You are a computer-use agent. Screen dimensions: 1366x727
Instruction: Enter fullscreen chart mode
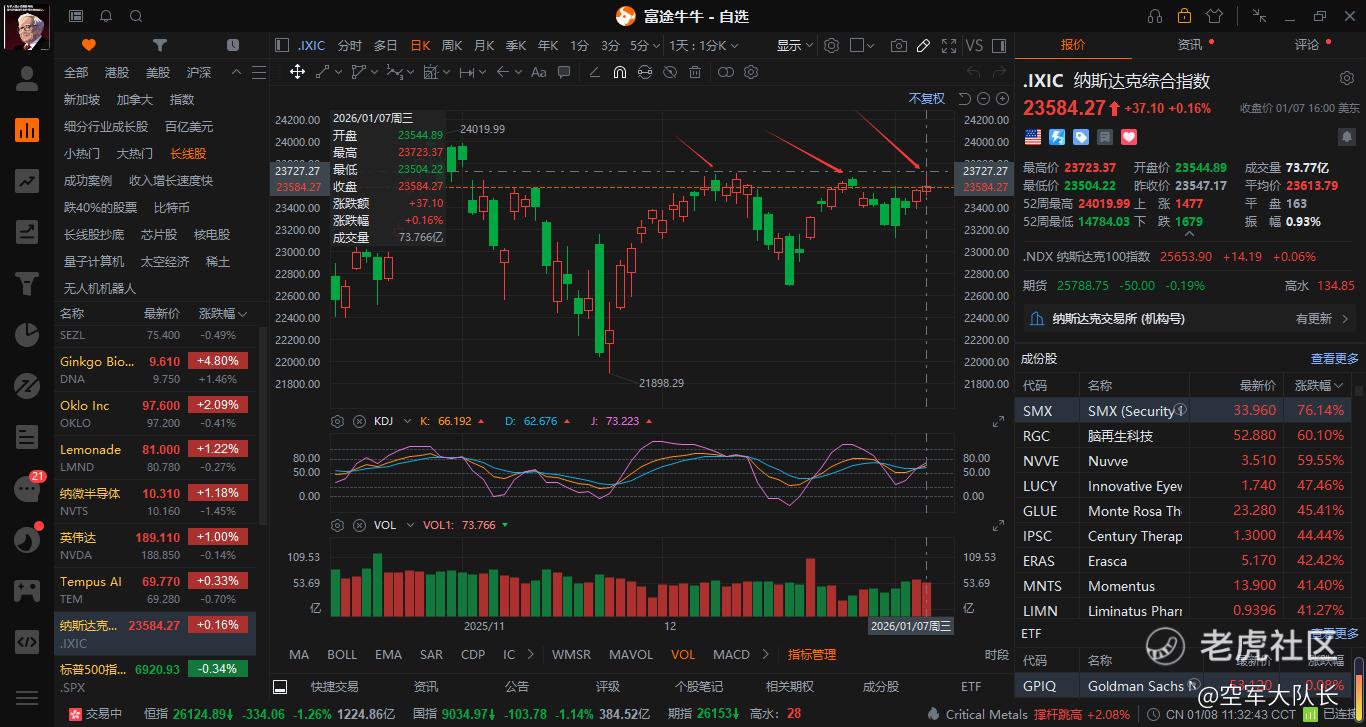click(x=948, y=46)
